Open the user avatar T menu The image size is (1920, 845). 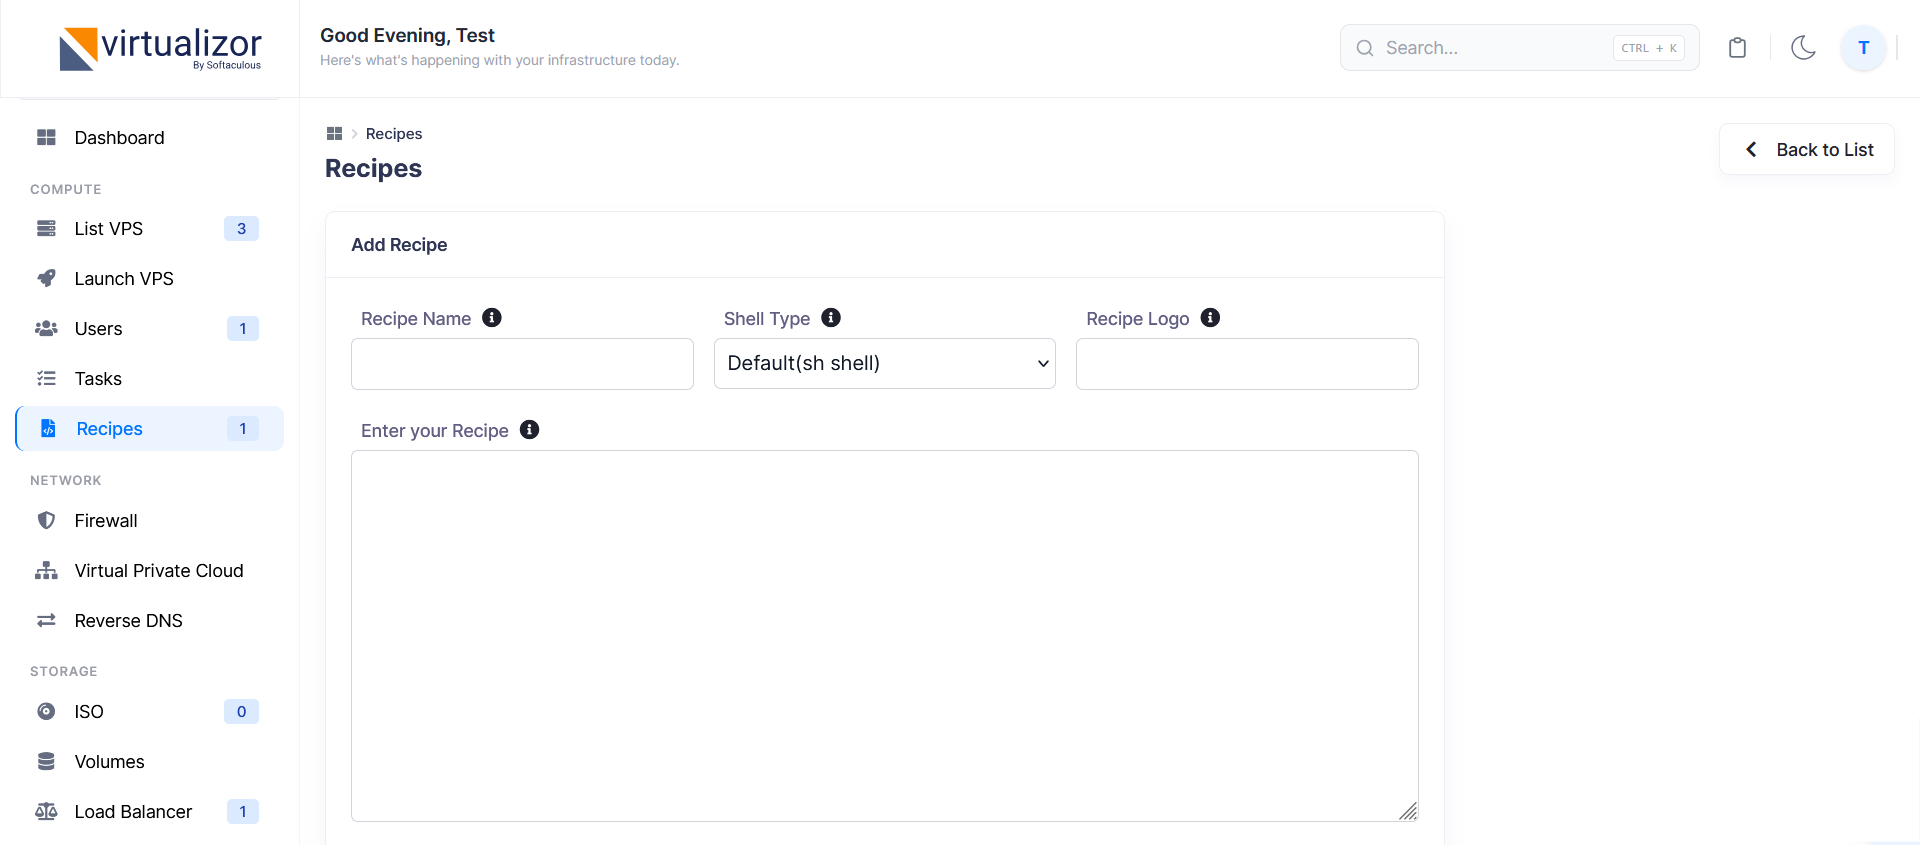pyautogui.click(x=1863, y=48)
